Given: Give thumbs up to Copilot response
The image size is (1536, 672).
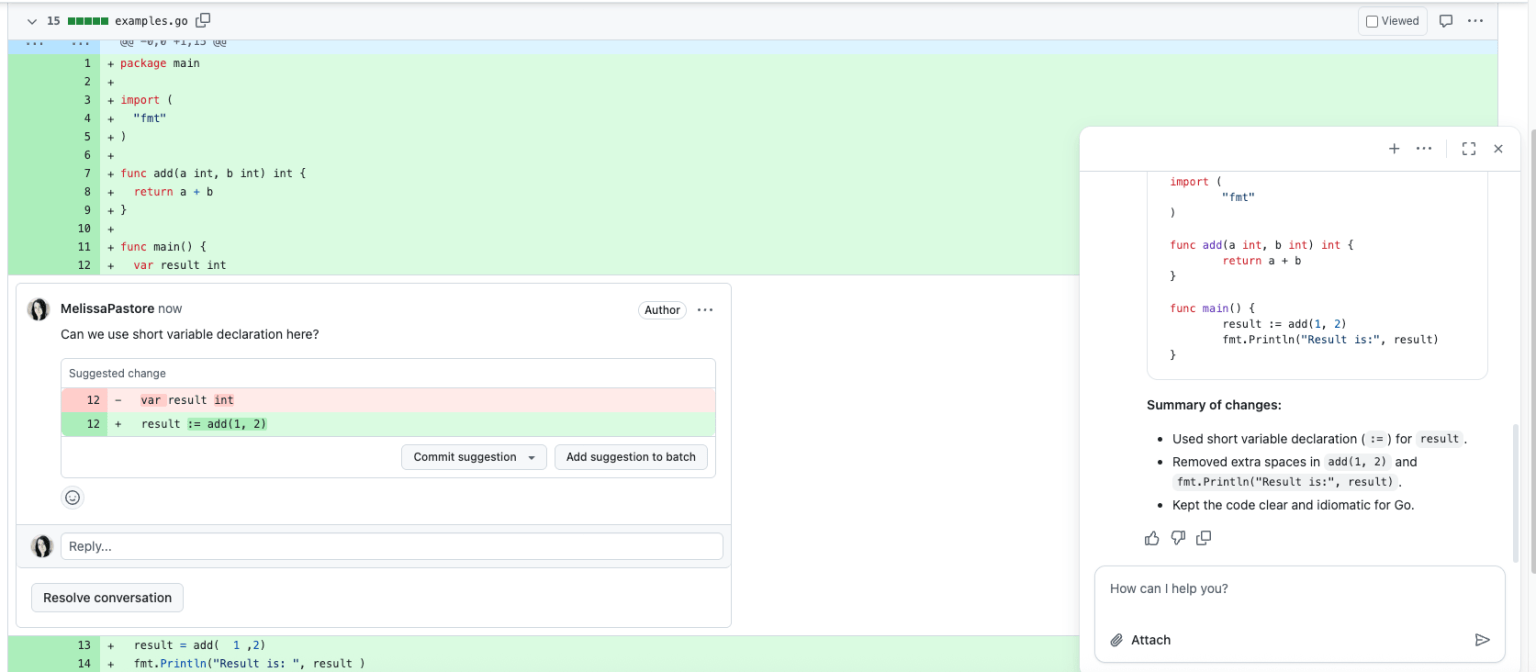Looking at the screenshot, I should pyautogui.click(x=1152, y=538).
